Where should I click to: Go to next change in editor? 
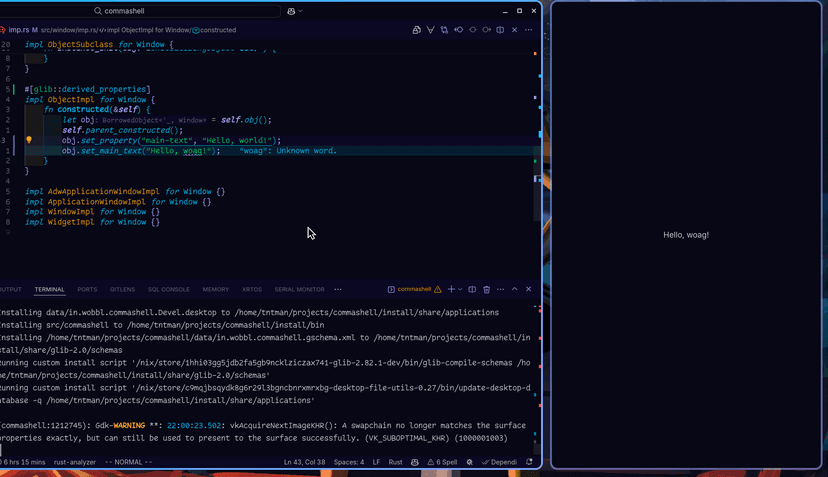point(487,30)
